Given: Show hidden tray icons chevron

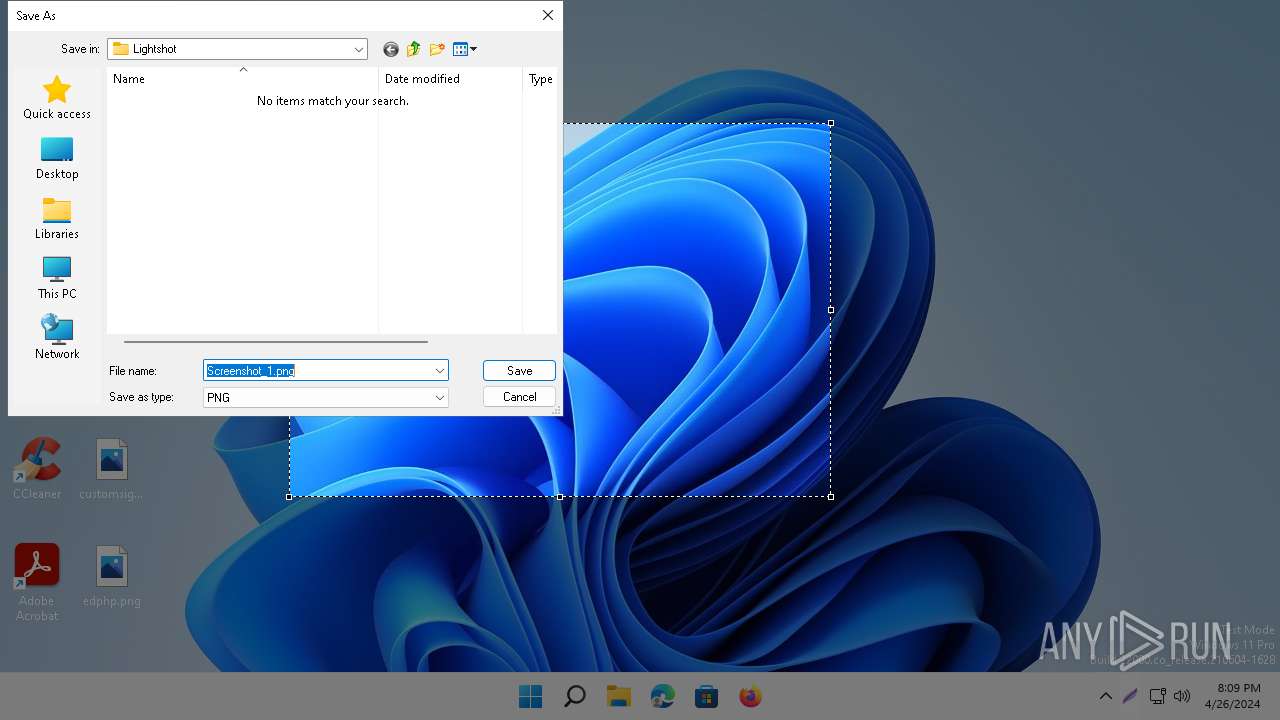Looking at the screenshot, I should point(1106,696).
